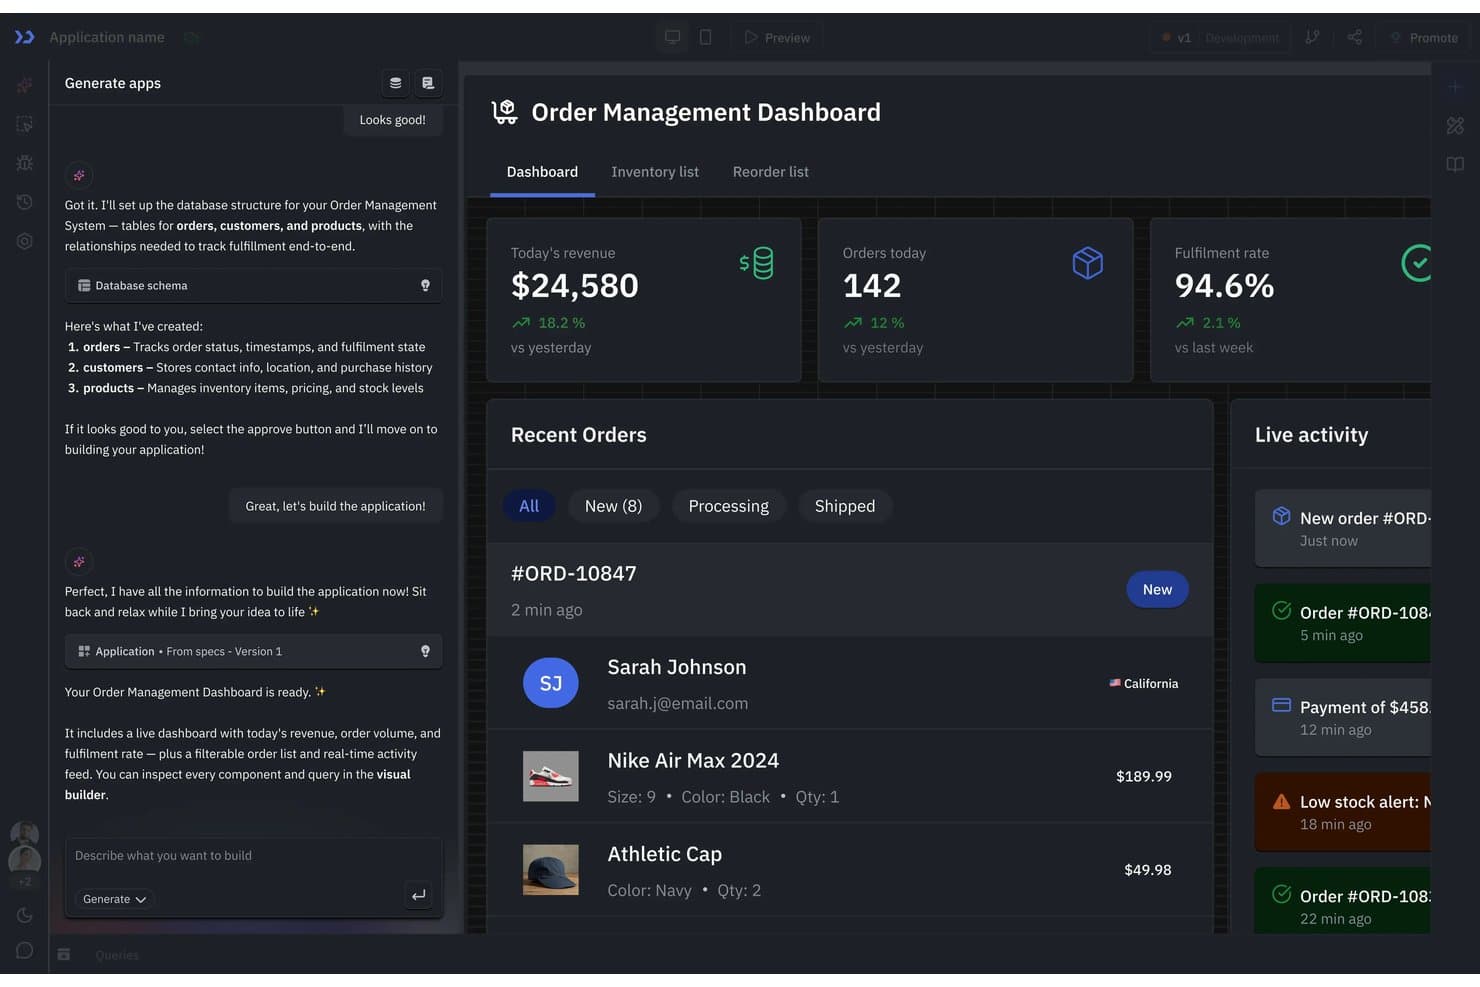The image size is (1480, 987).
Task: Click the Describe what you want to build field
Action: tap(253, 856)
